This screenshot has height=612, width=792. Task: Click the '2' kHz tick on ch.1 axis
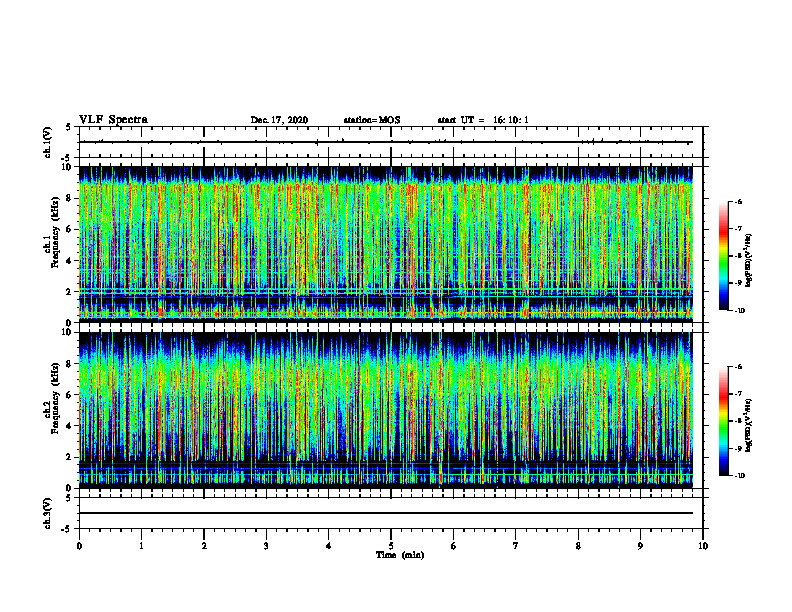pyautogui.click(x=69, y=292)
